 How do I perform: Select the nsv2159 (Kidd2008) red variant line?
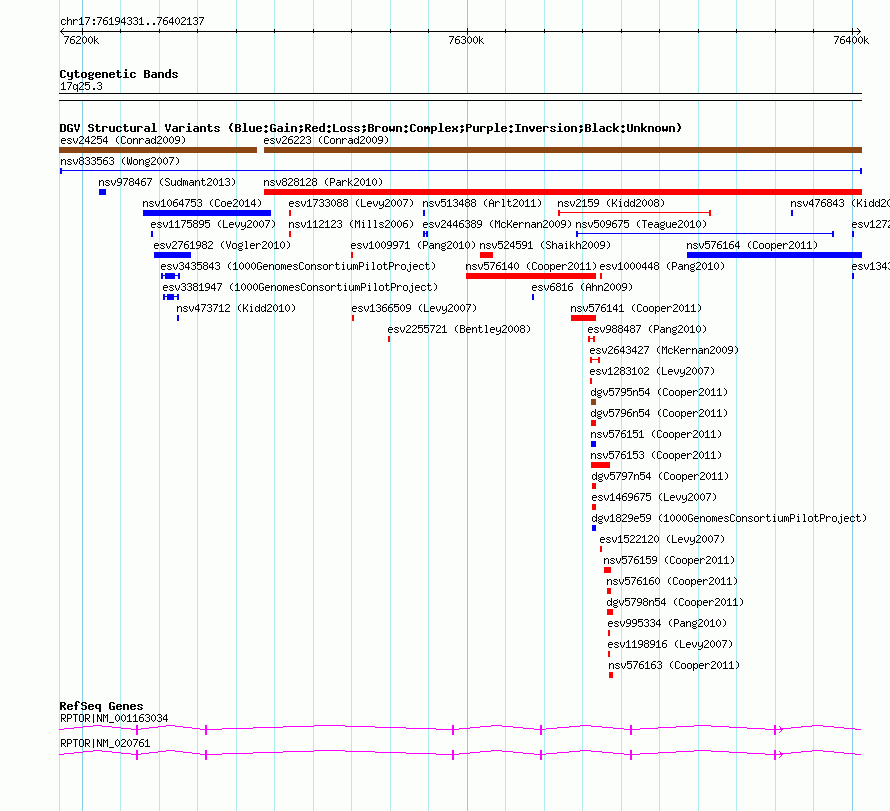tap(634, 213)
